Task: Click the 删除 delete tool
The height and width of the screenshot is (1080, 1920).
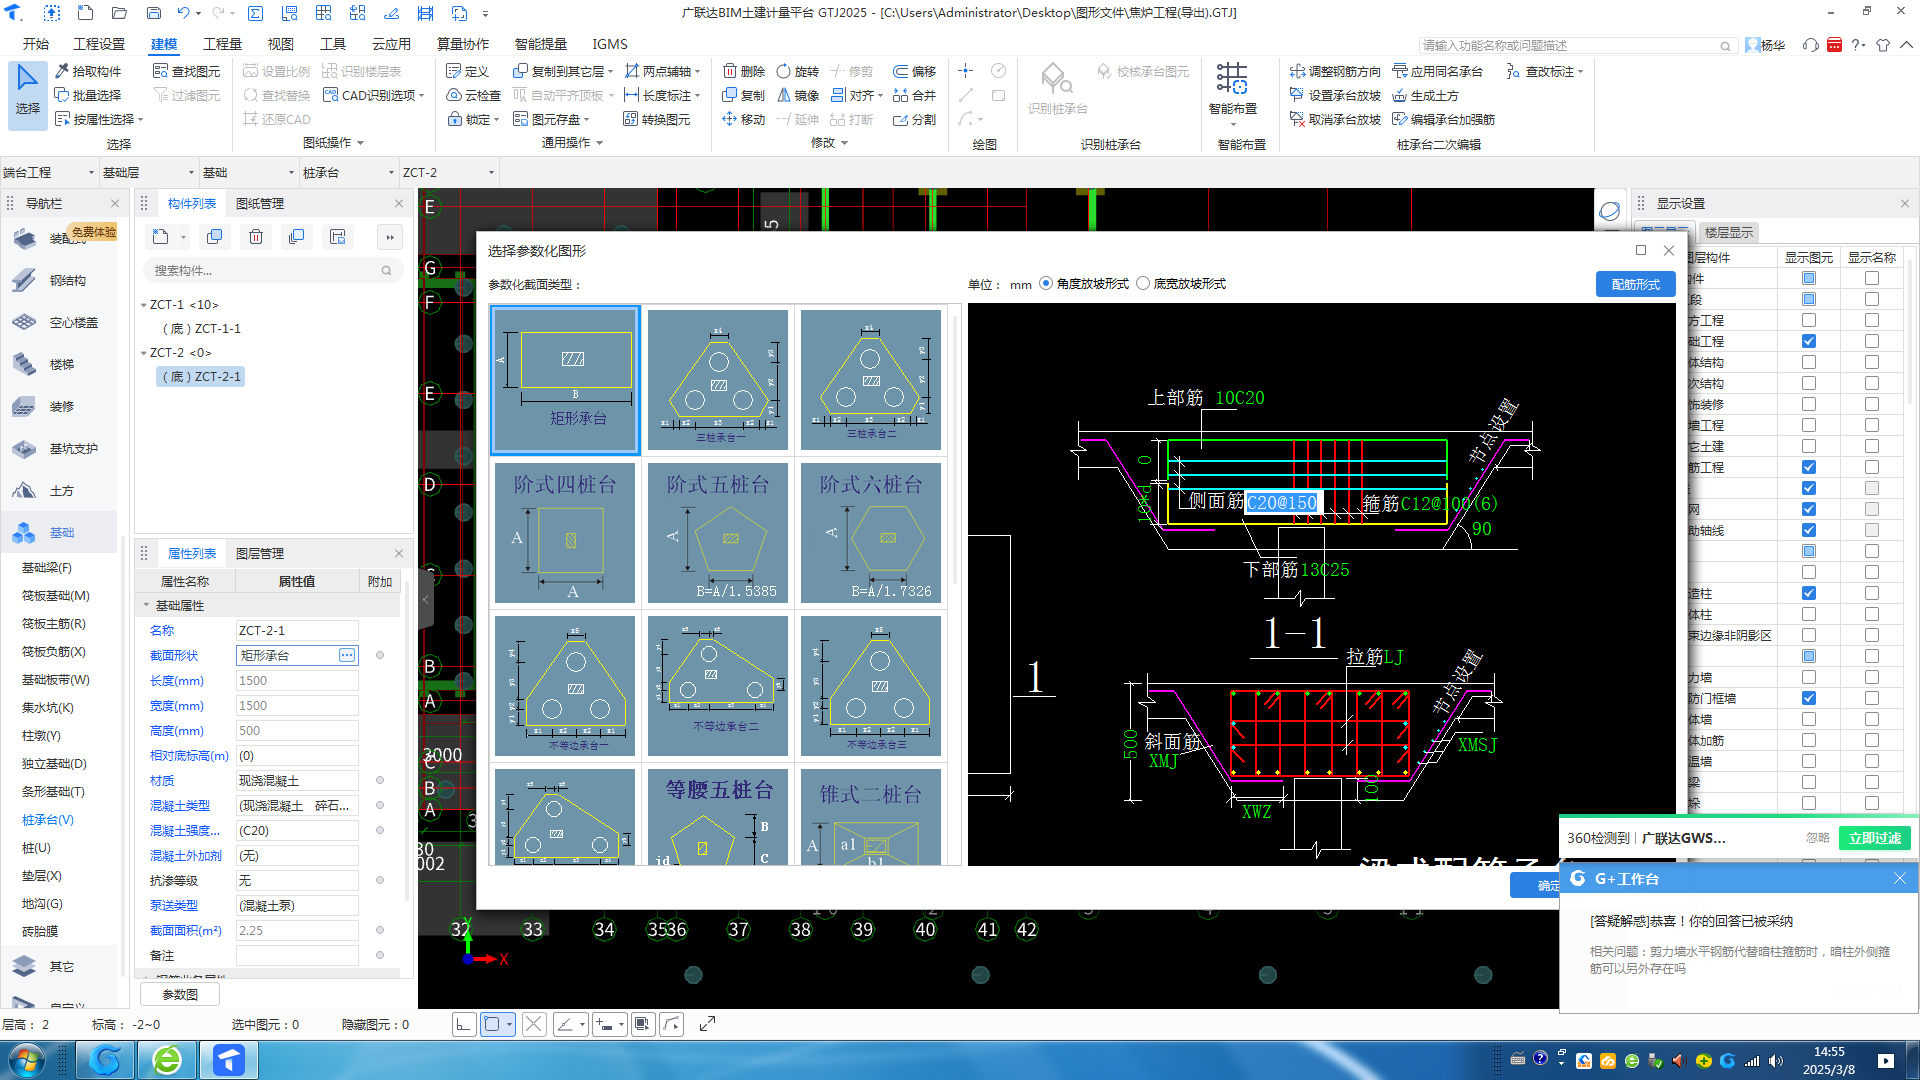Action: (744, 71)
